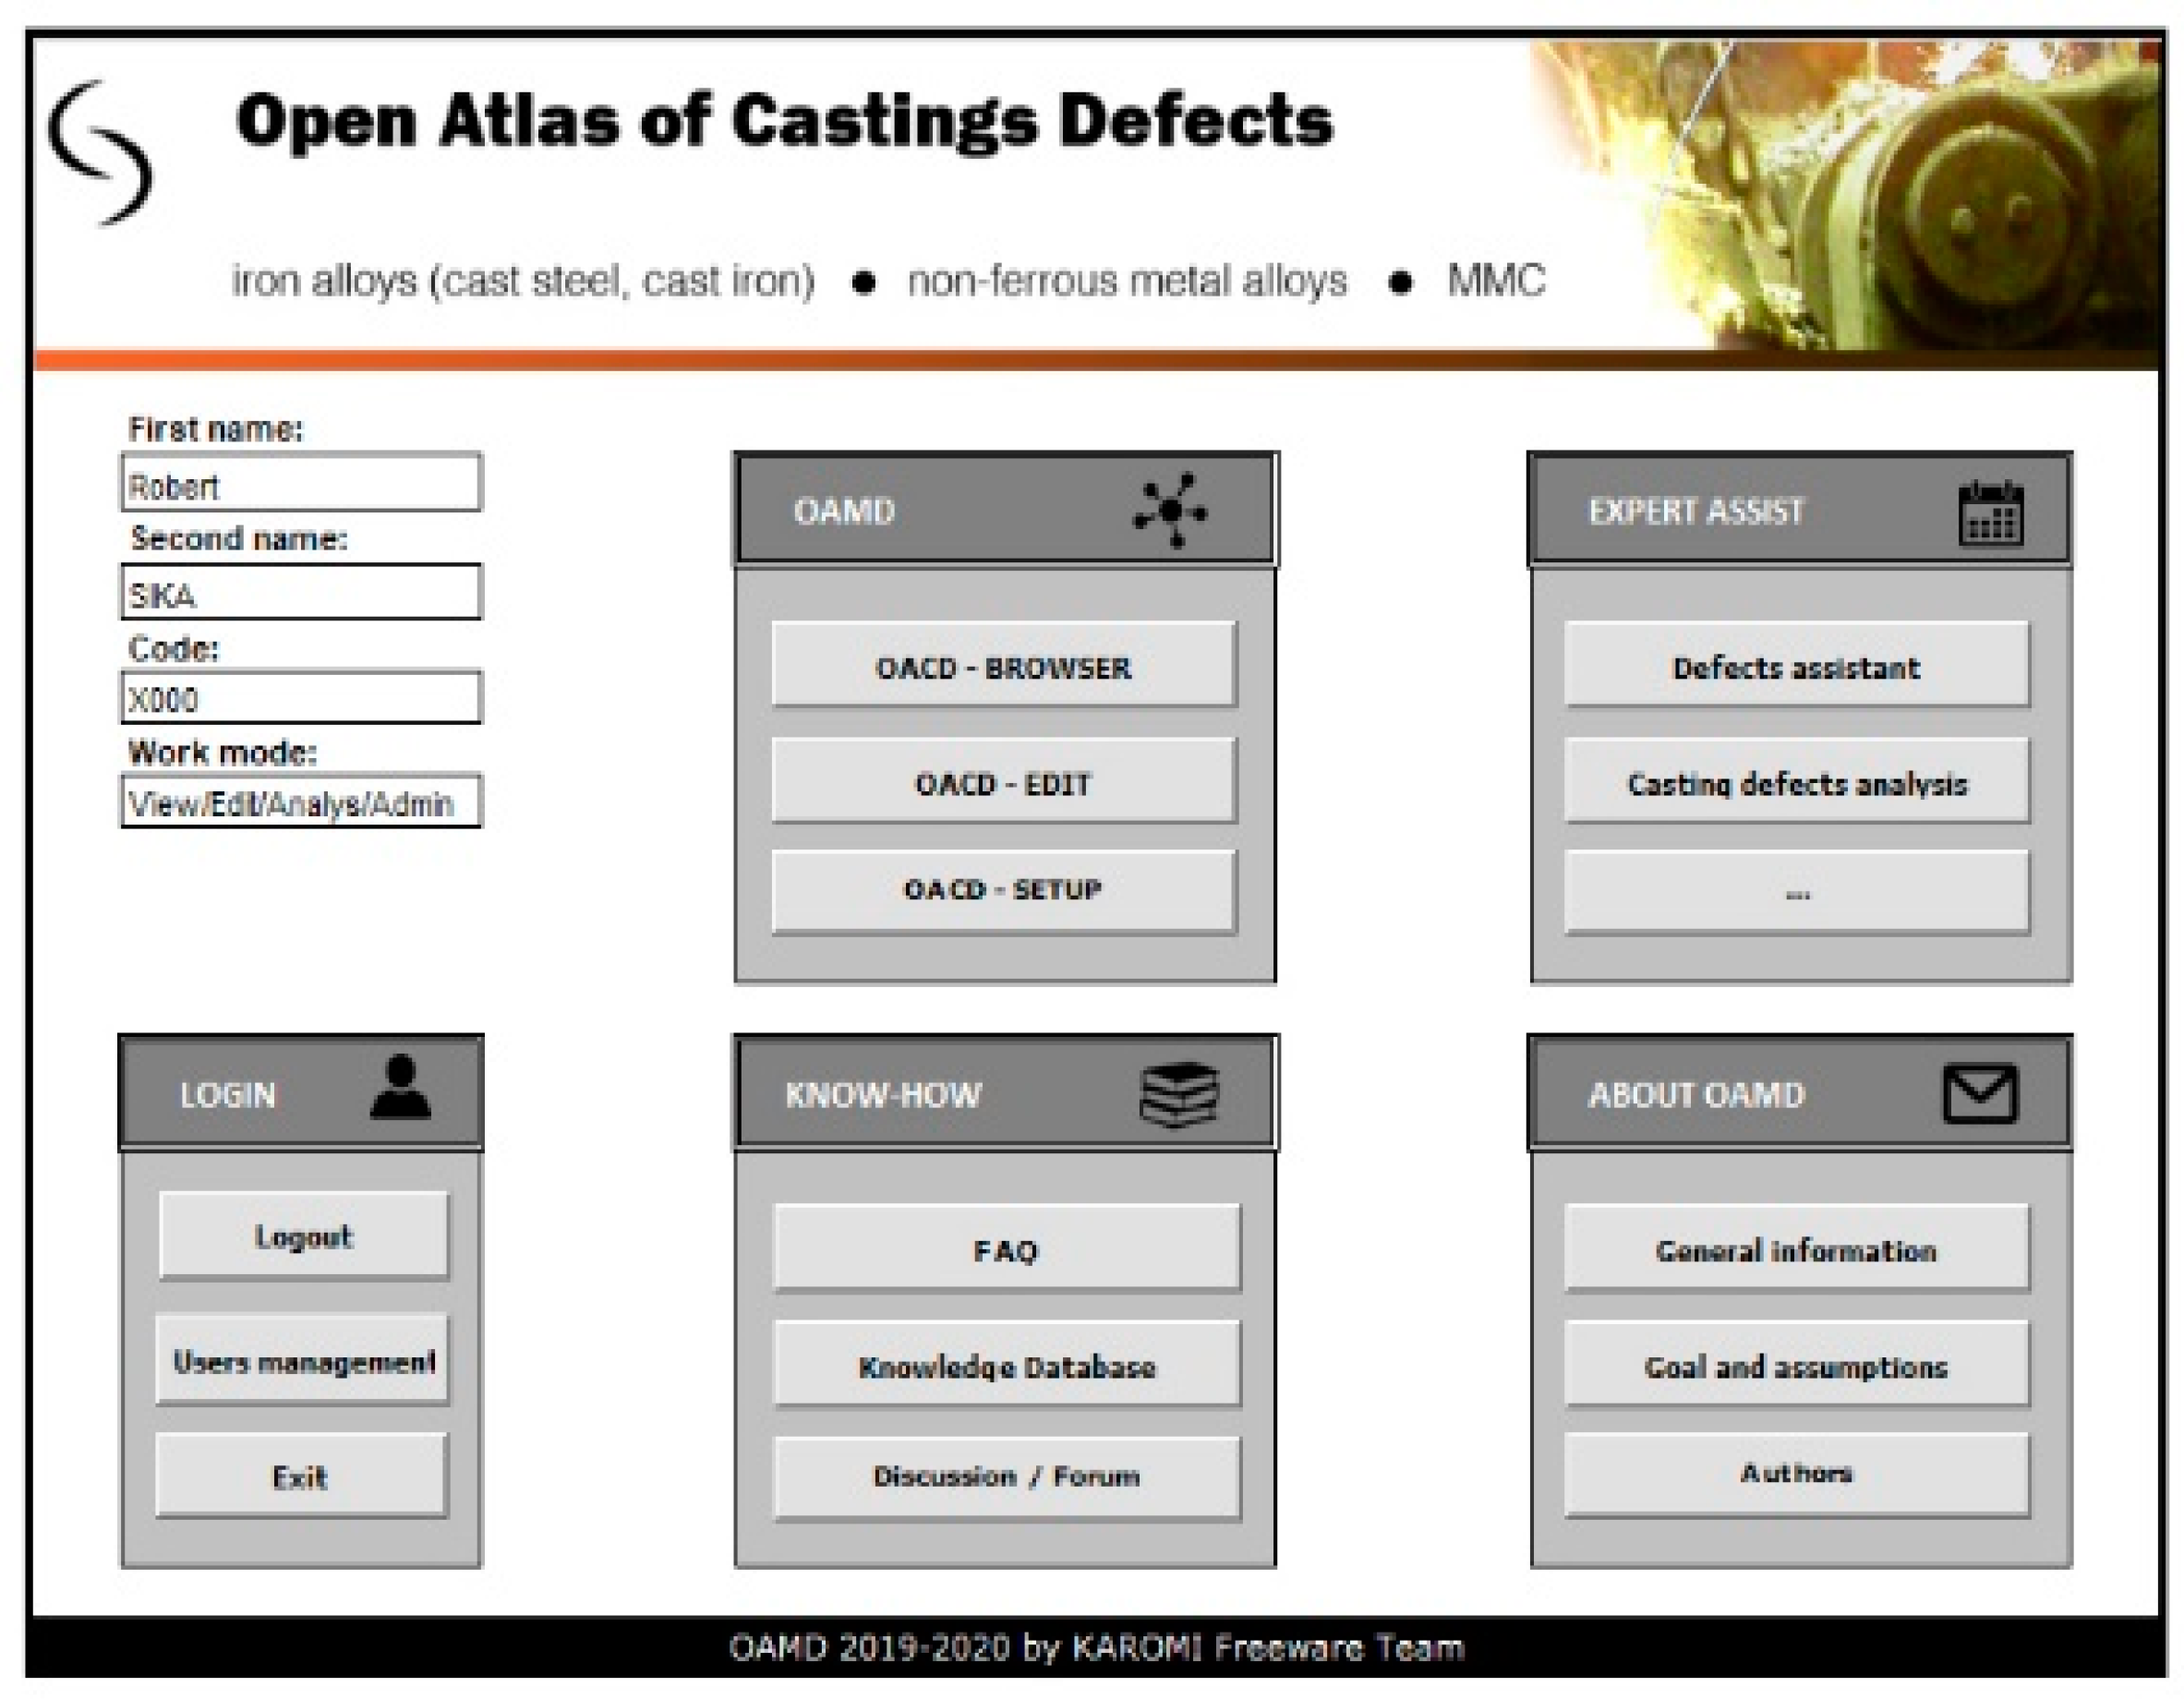Image resolution: width=2184 pixels, height=1699 pixels.
Task: Click the calendar icon in Expert Assist header
Action: pyautogui.click(x=1990, y=513)
